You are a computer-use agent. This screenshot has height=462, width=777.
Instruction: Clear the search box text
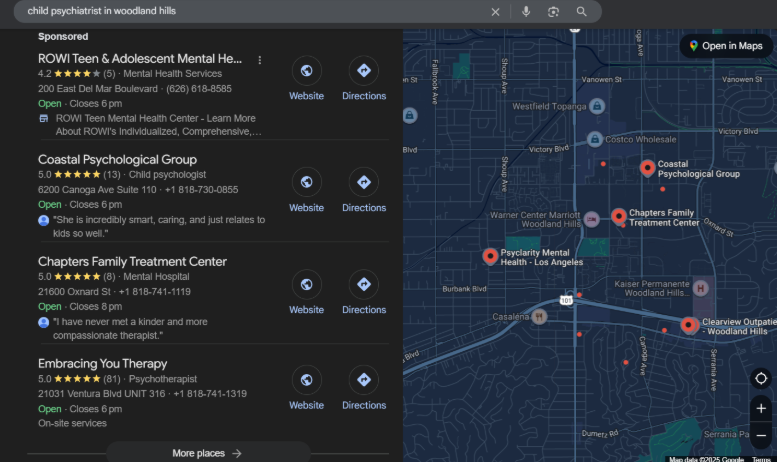coord(495,12)
